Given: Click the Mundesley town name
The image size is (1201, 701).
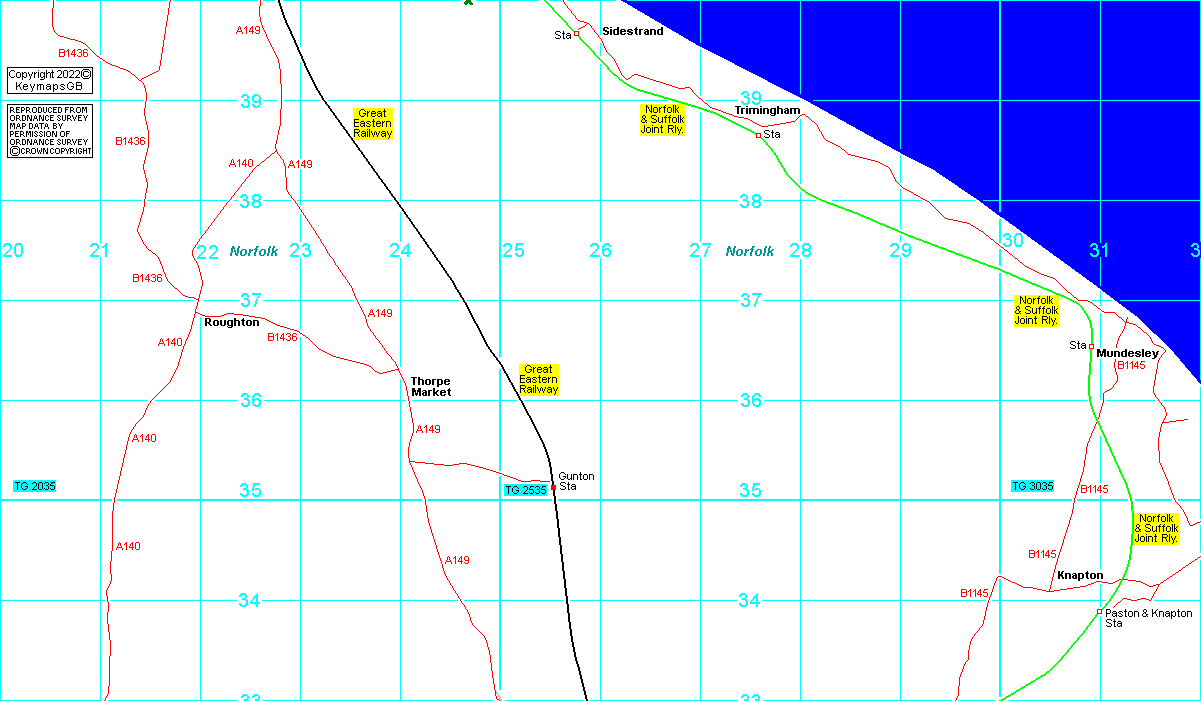Looking at the screenshot, I should pyautogui.click(x=1127, y=353).
